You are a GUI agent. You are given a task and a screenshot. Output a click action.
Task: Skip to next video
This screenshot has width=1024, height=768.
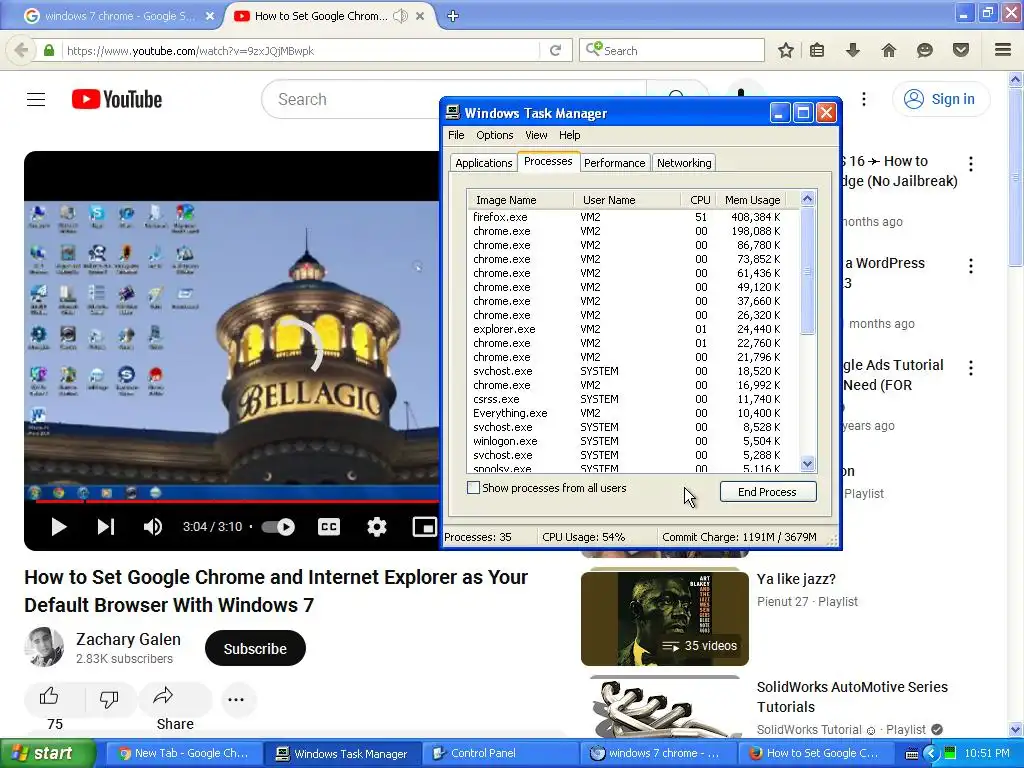click(x=106, y=526)
